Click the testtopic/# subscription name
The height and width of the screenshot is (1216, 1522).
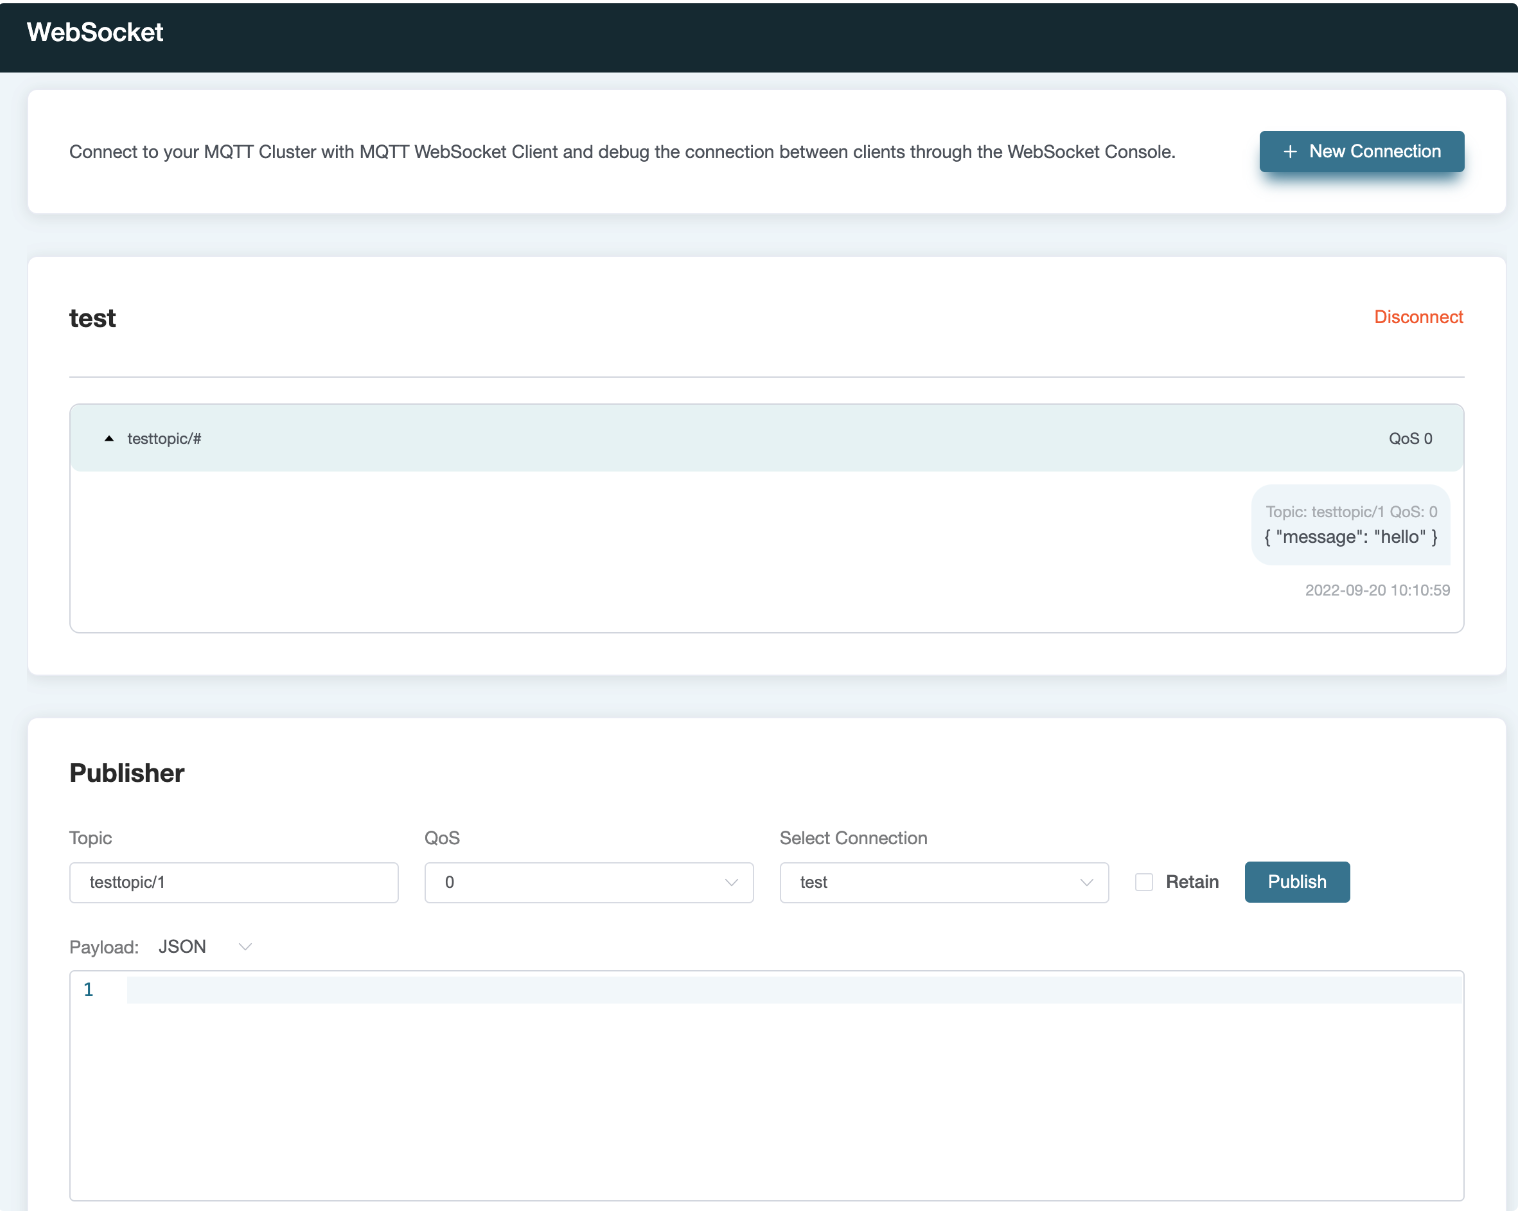tap(164, 439)
